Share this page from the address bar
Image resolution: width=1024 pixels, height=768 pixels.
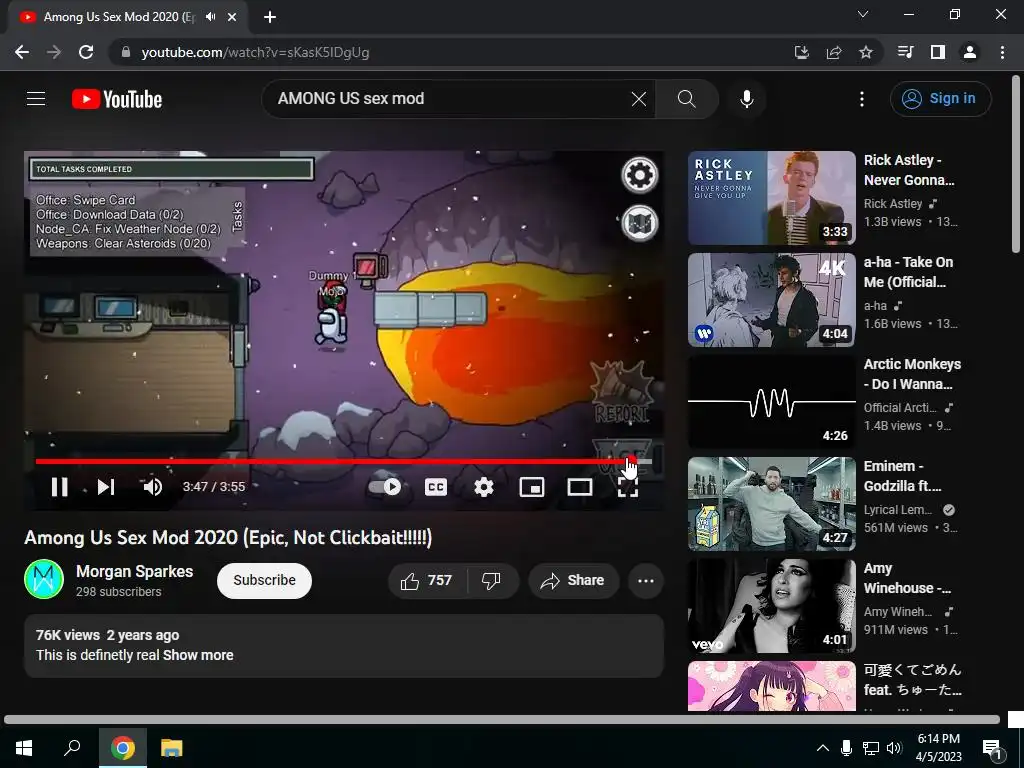pyautogui.click(x=833, y=52)
